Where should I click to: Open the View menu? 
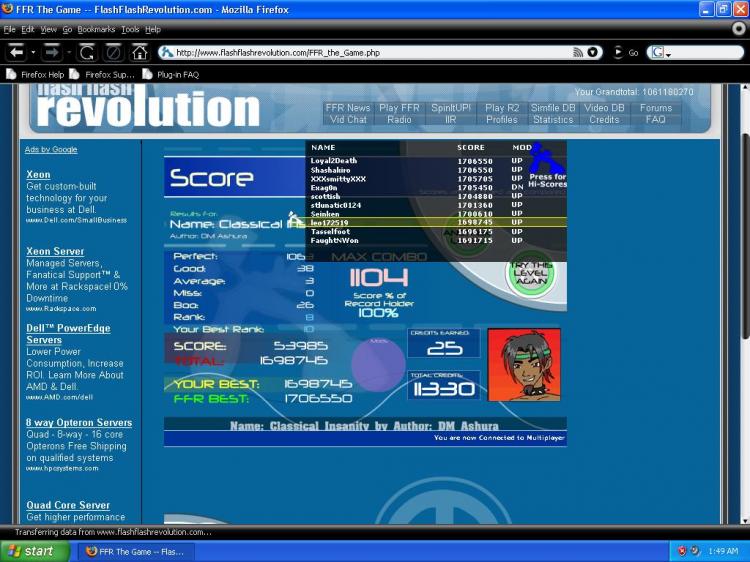(48, 30)
